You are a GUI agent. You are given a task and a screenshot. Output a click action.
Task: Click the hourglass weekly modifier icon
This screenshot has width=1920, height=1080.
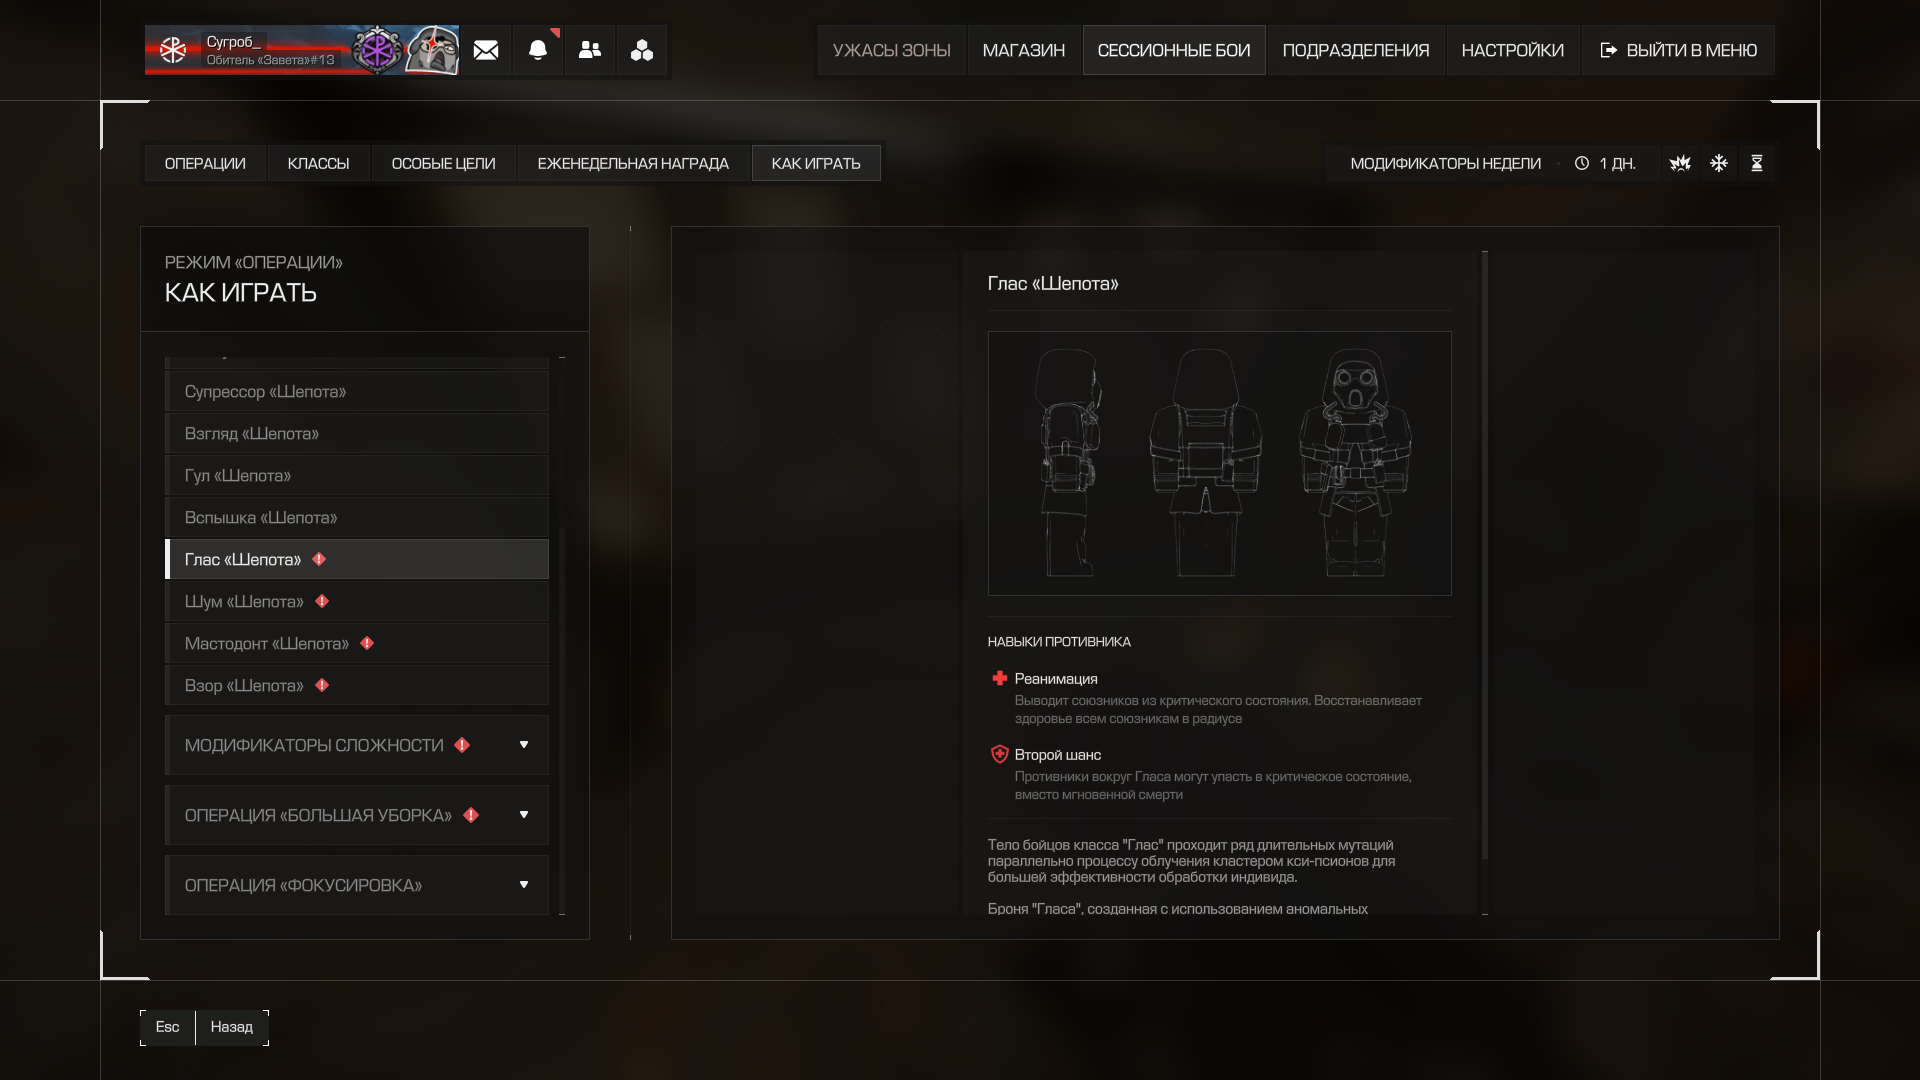coord(1757,163)
